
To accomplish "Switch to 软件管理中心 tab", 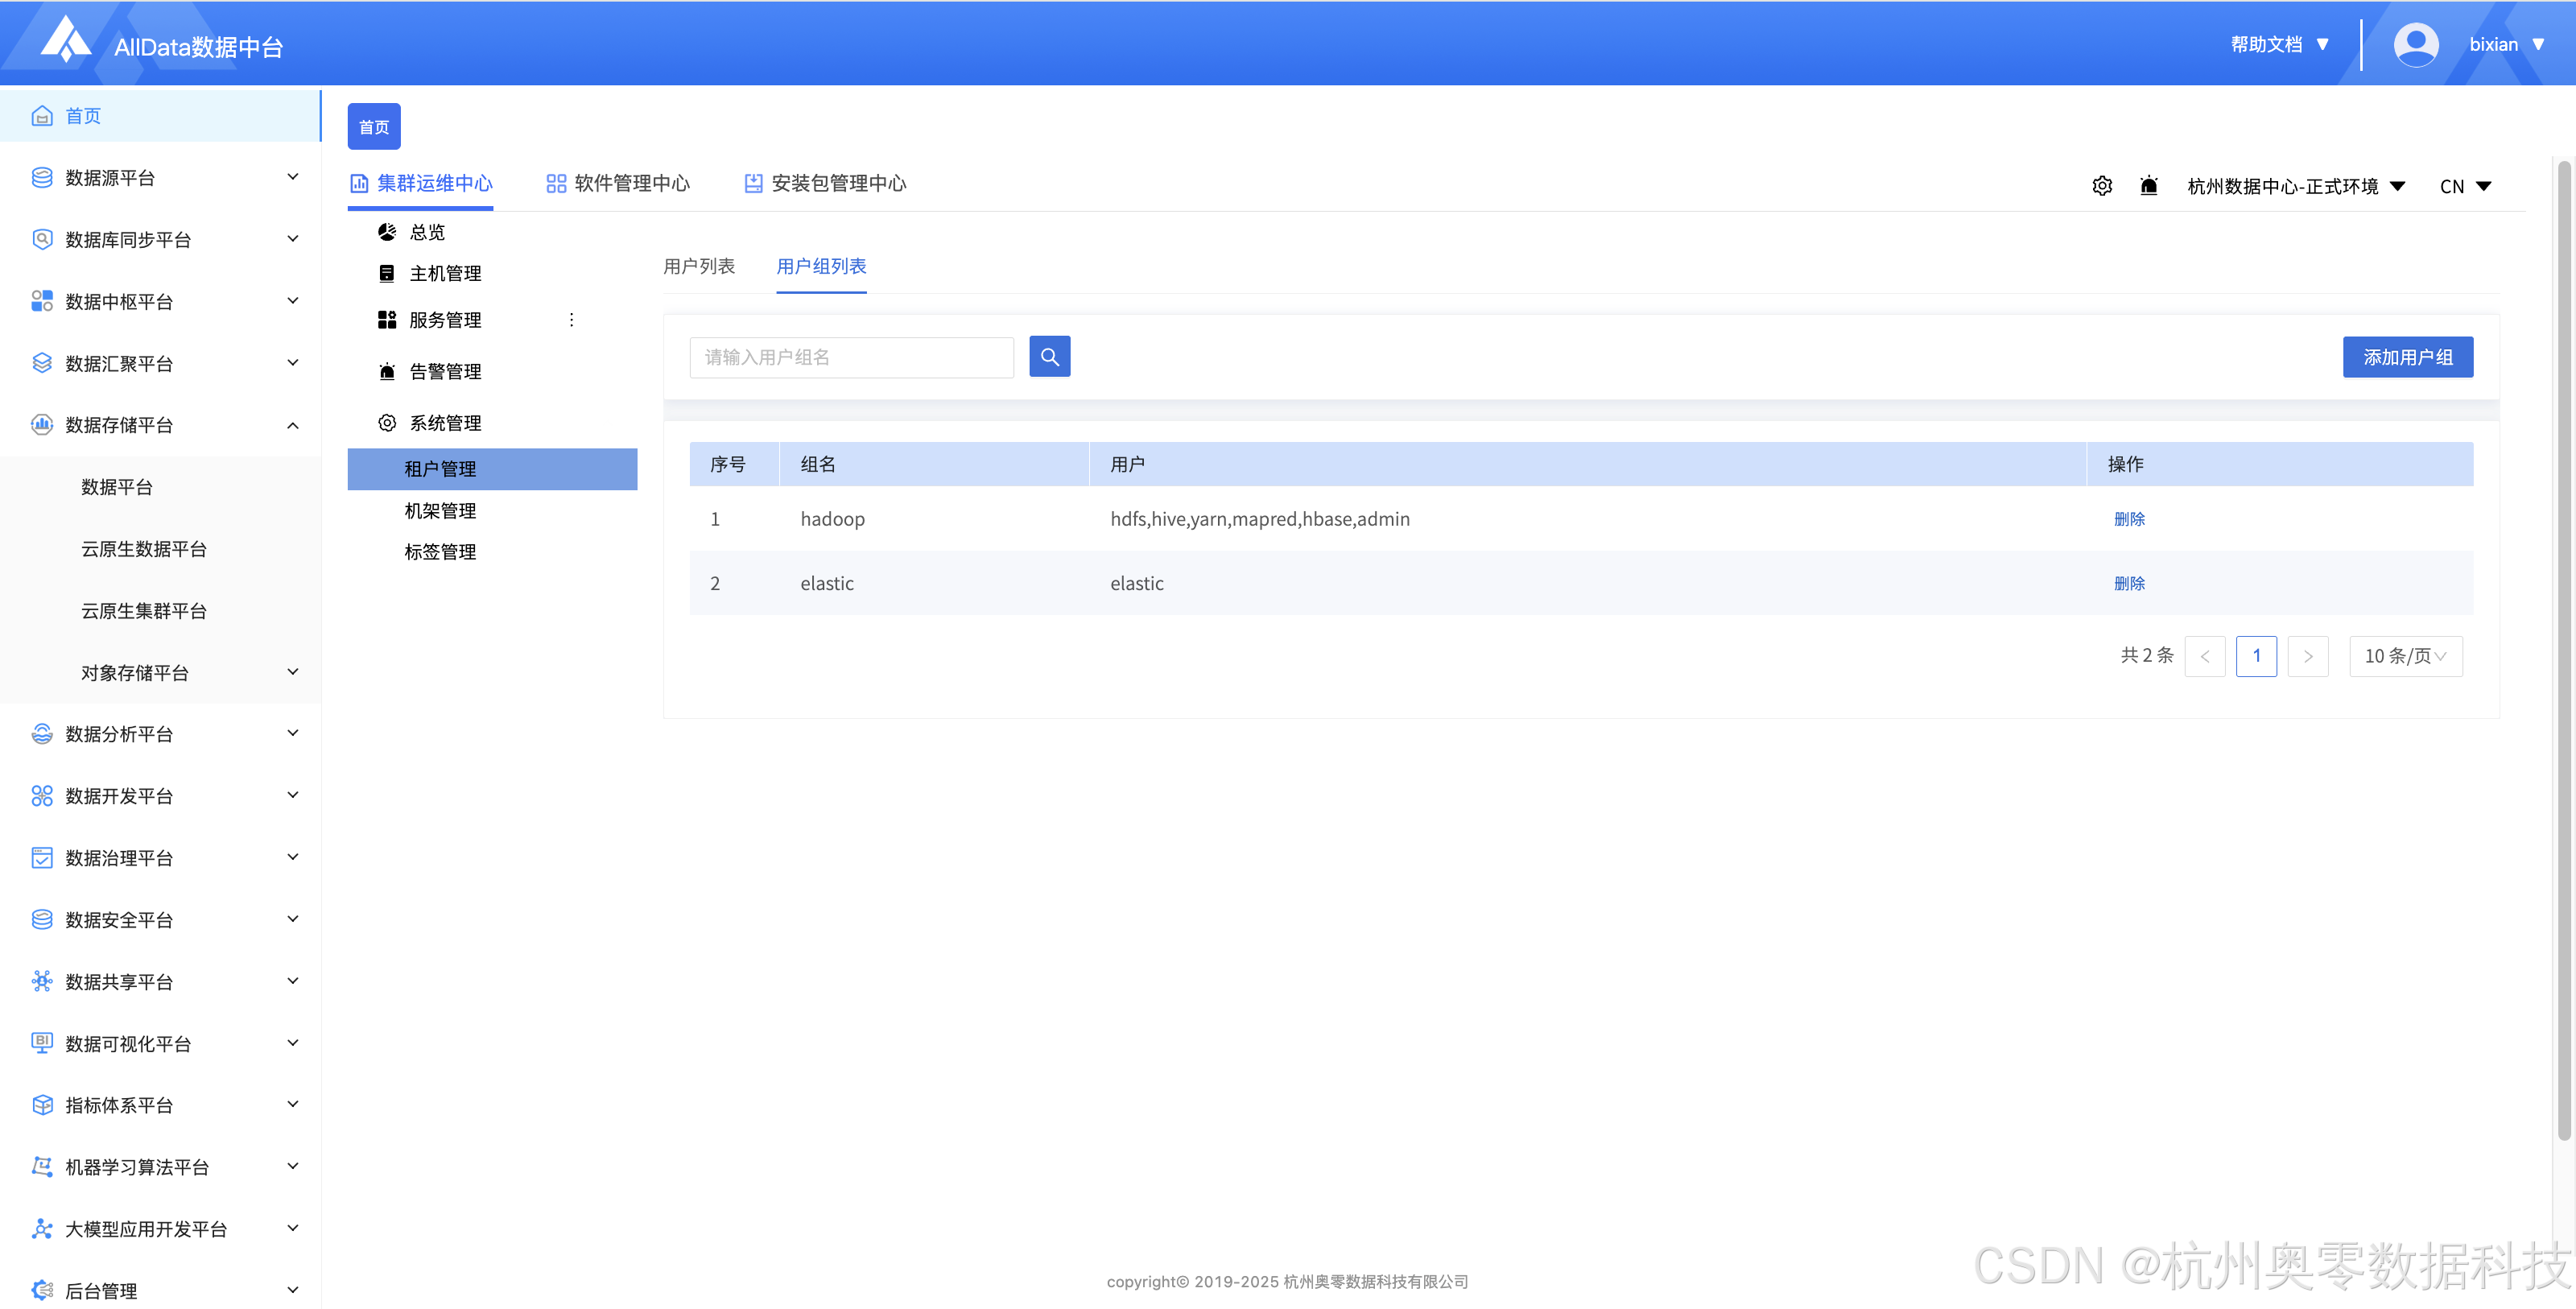I will (618, 184).
